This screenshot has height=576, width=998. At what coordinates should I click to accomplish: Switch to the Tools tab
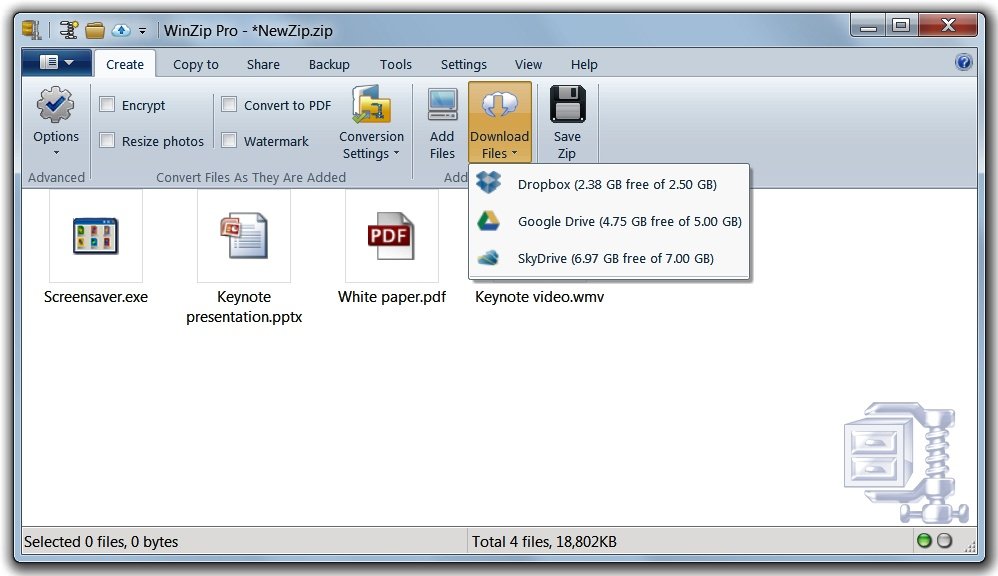pos(396,64)
